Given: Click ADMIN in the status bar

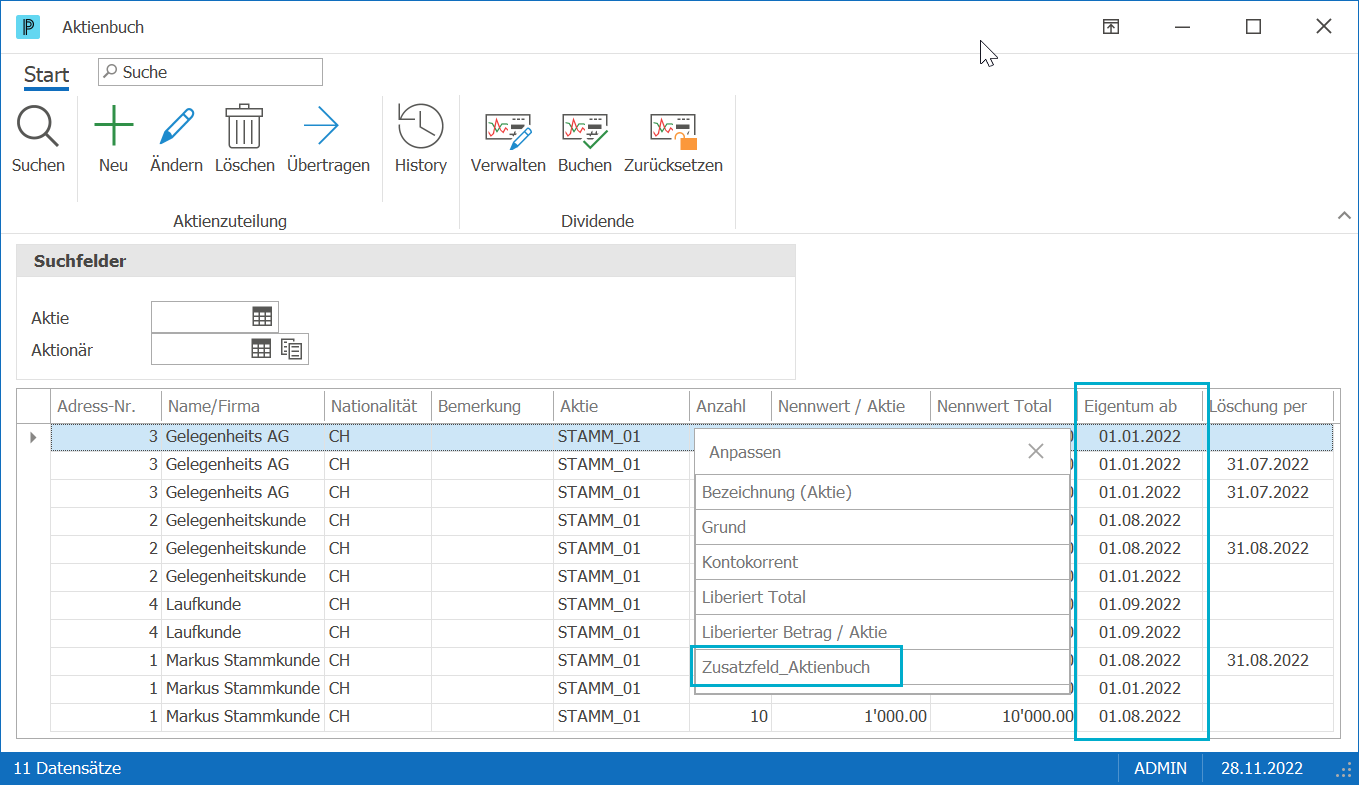Looking at the screenshot, I should coord(1160,768).
